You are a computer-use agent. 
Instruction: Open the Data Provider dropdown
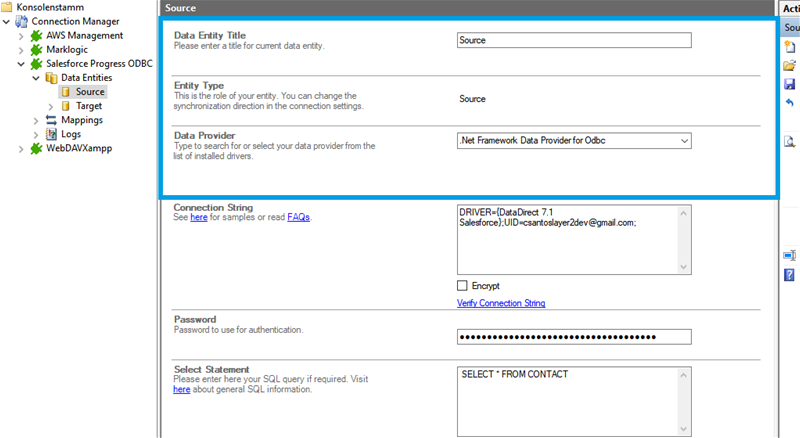tap(684, 141)
